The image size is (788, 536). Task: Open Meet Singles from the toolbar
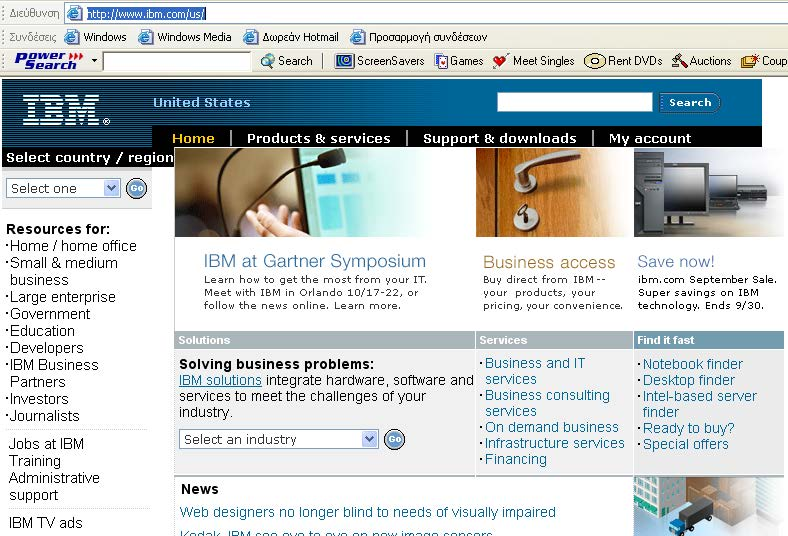pyautogui.click(x=533, y=61)
